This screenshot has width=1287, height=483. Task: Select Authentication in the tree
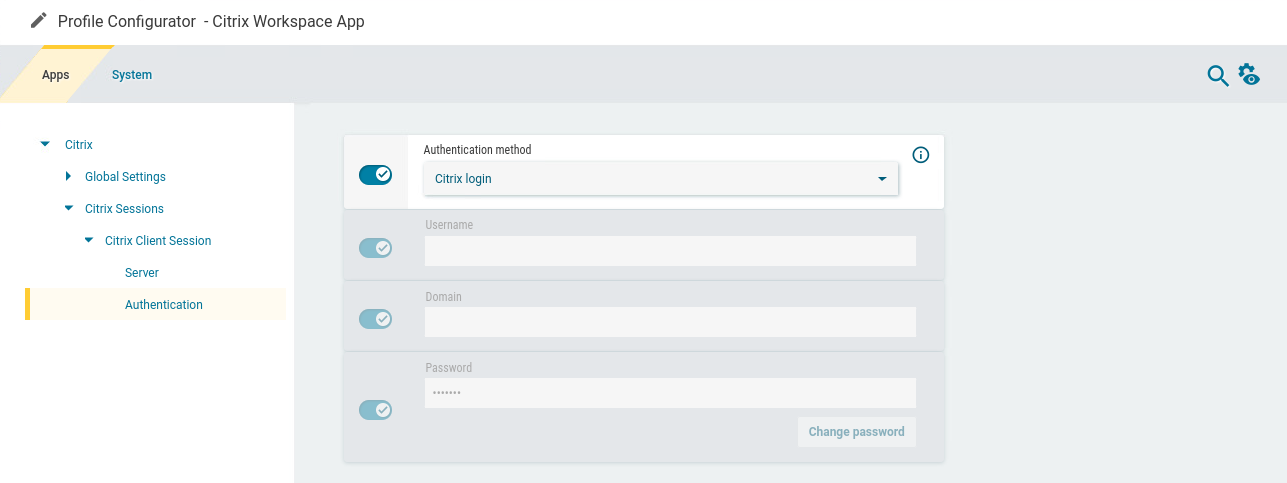tap(164, 305)
